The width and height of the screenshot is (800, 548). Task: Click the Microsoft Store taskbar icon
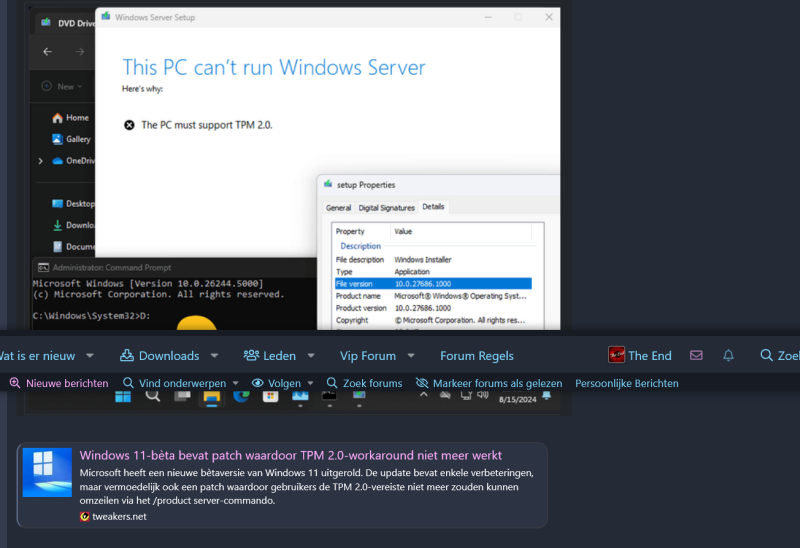coord(270,397)
